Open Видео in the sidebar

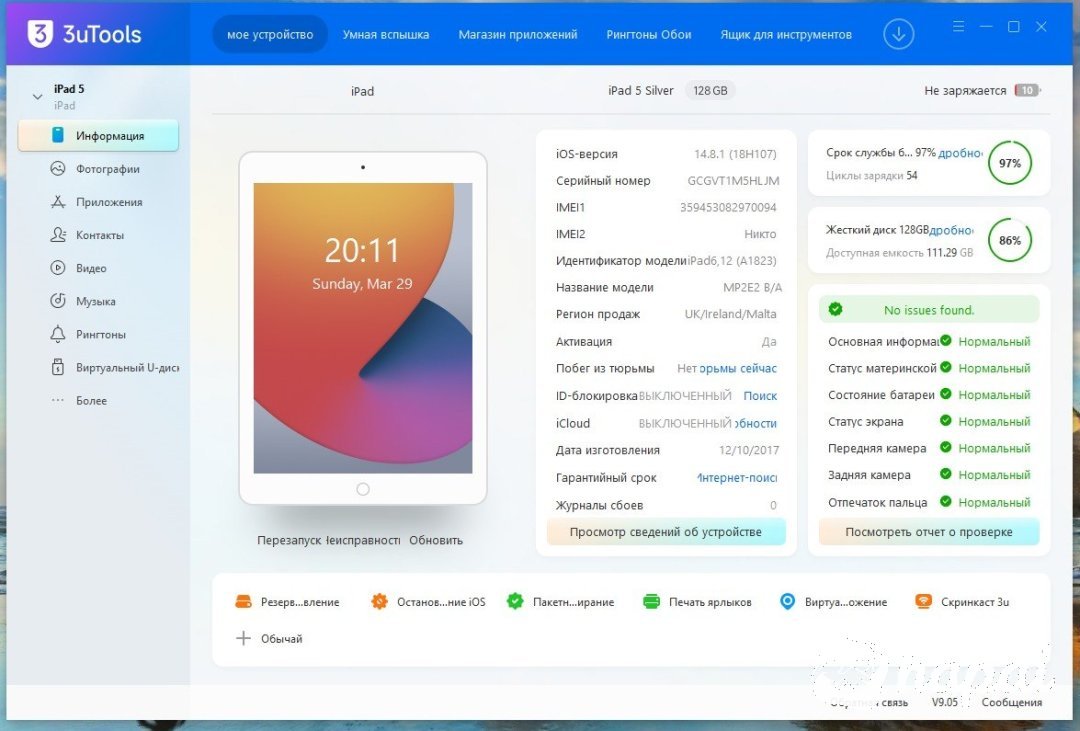79,268
